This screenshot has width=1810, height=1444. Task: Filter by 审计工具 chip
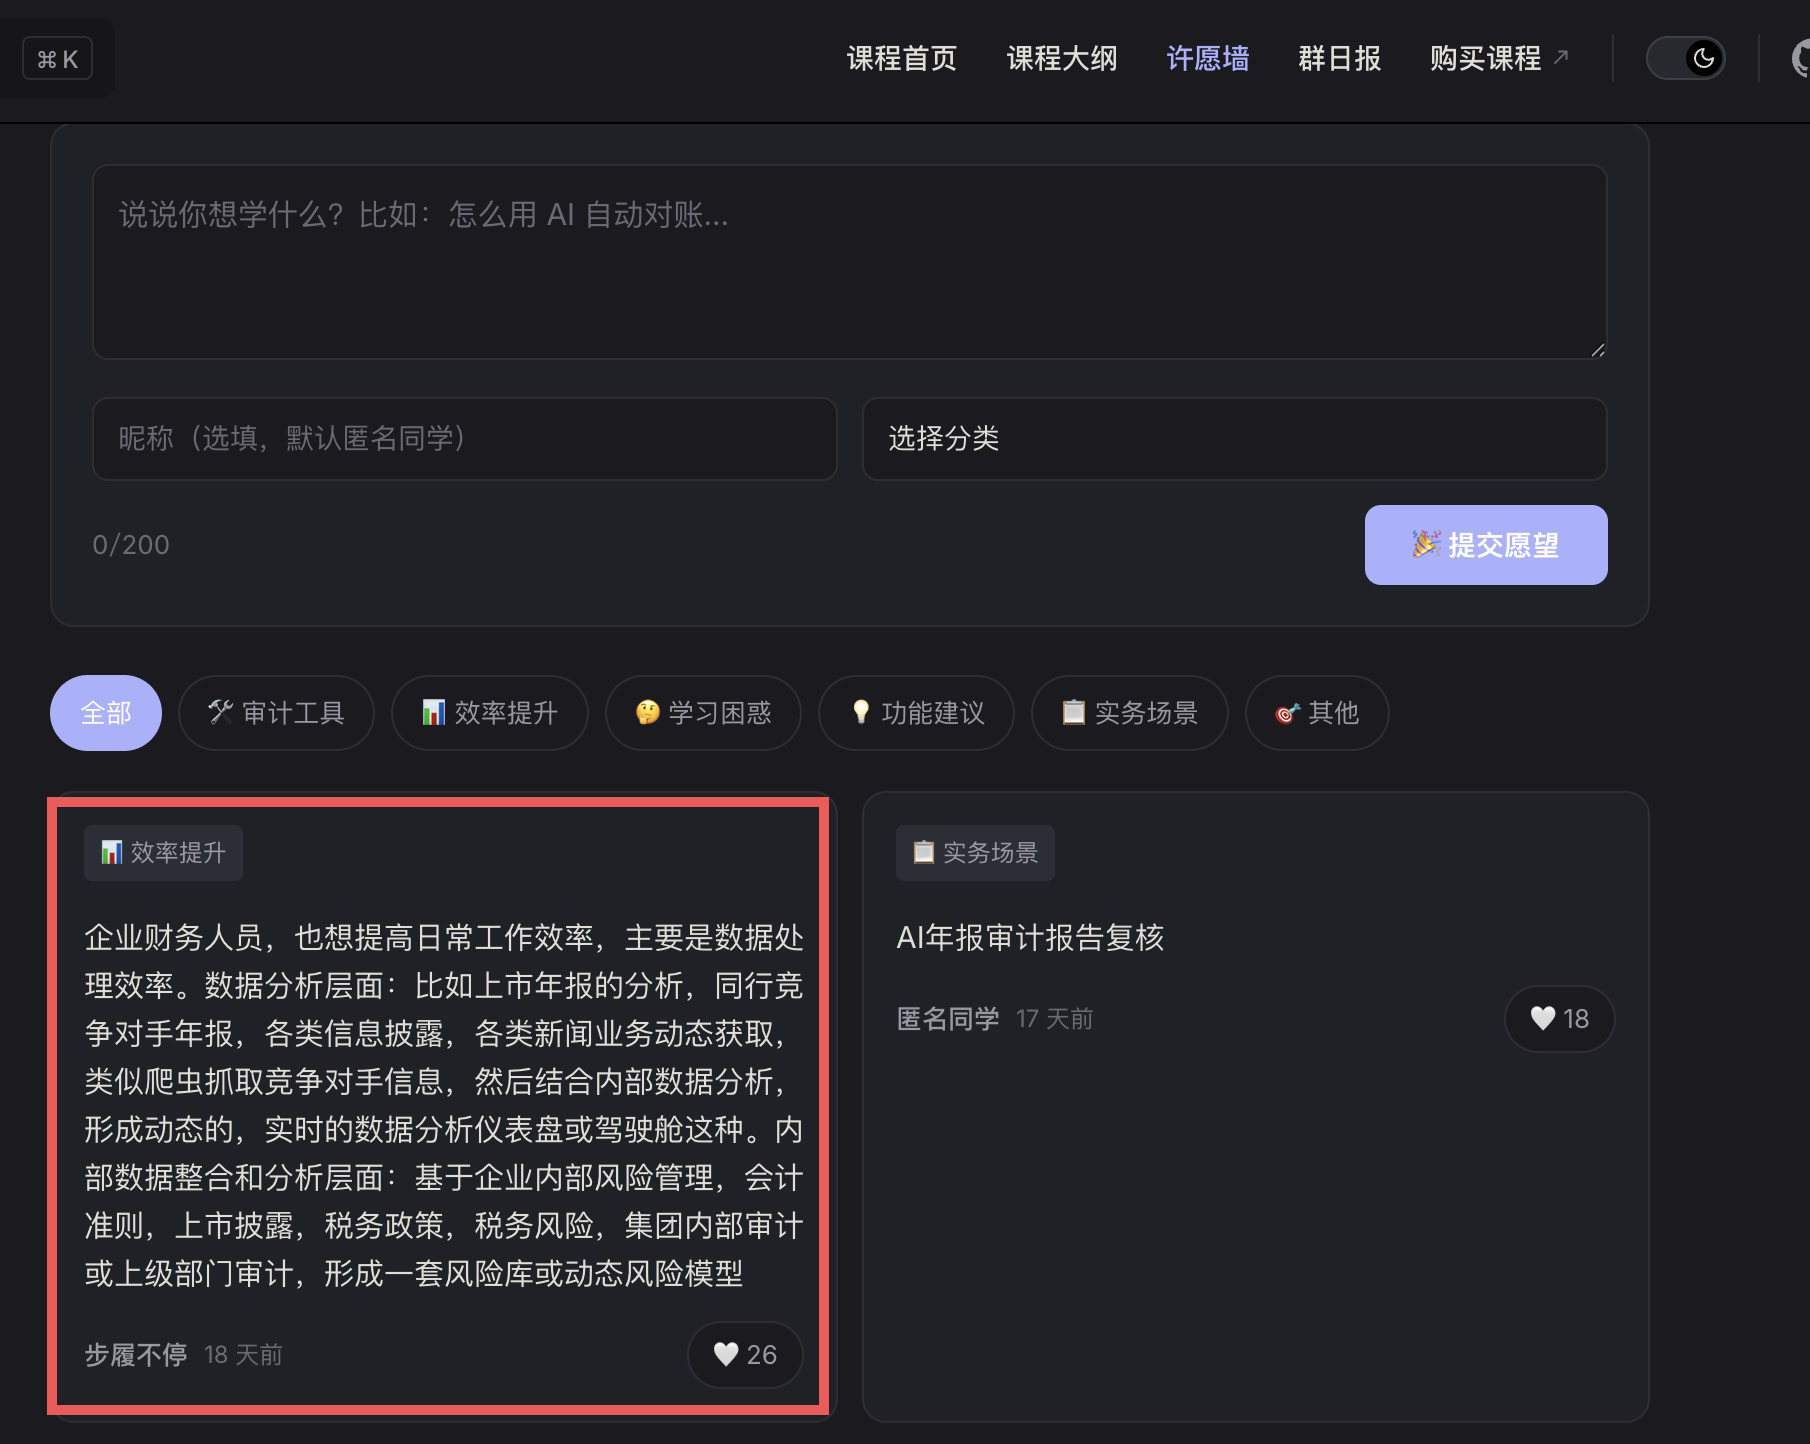click(276, 713)
